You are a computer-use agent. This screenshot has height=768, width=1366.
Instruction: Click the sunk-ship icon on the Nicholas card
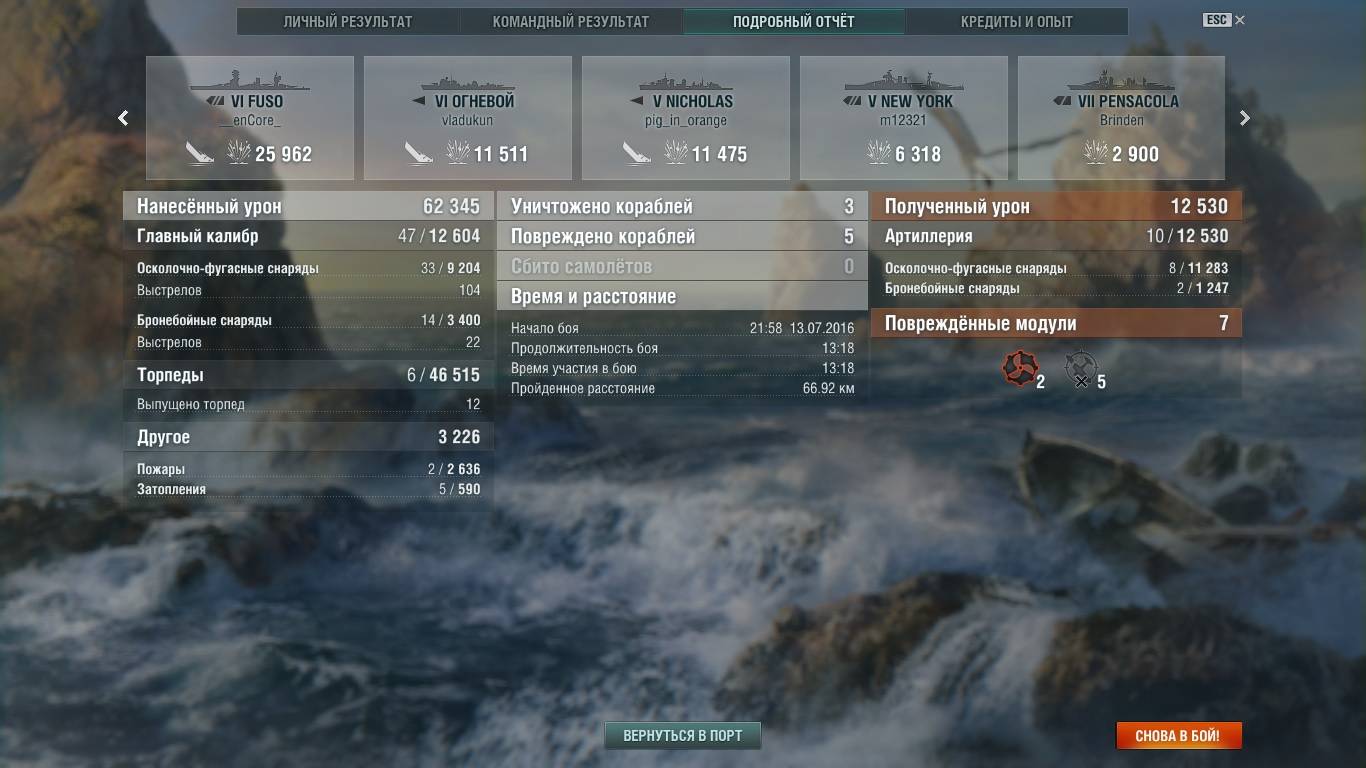tap(637, 153)
